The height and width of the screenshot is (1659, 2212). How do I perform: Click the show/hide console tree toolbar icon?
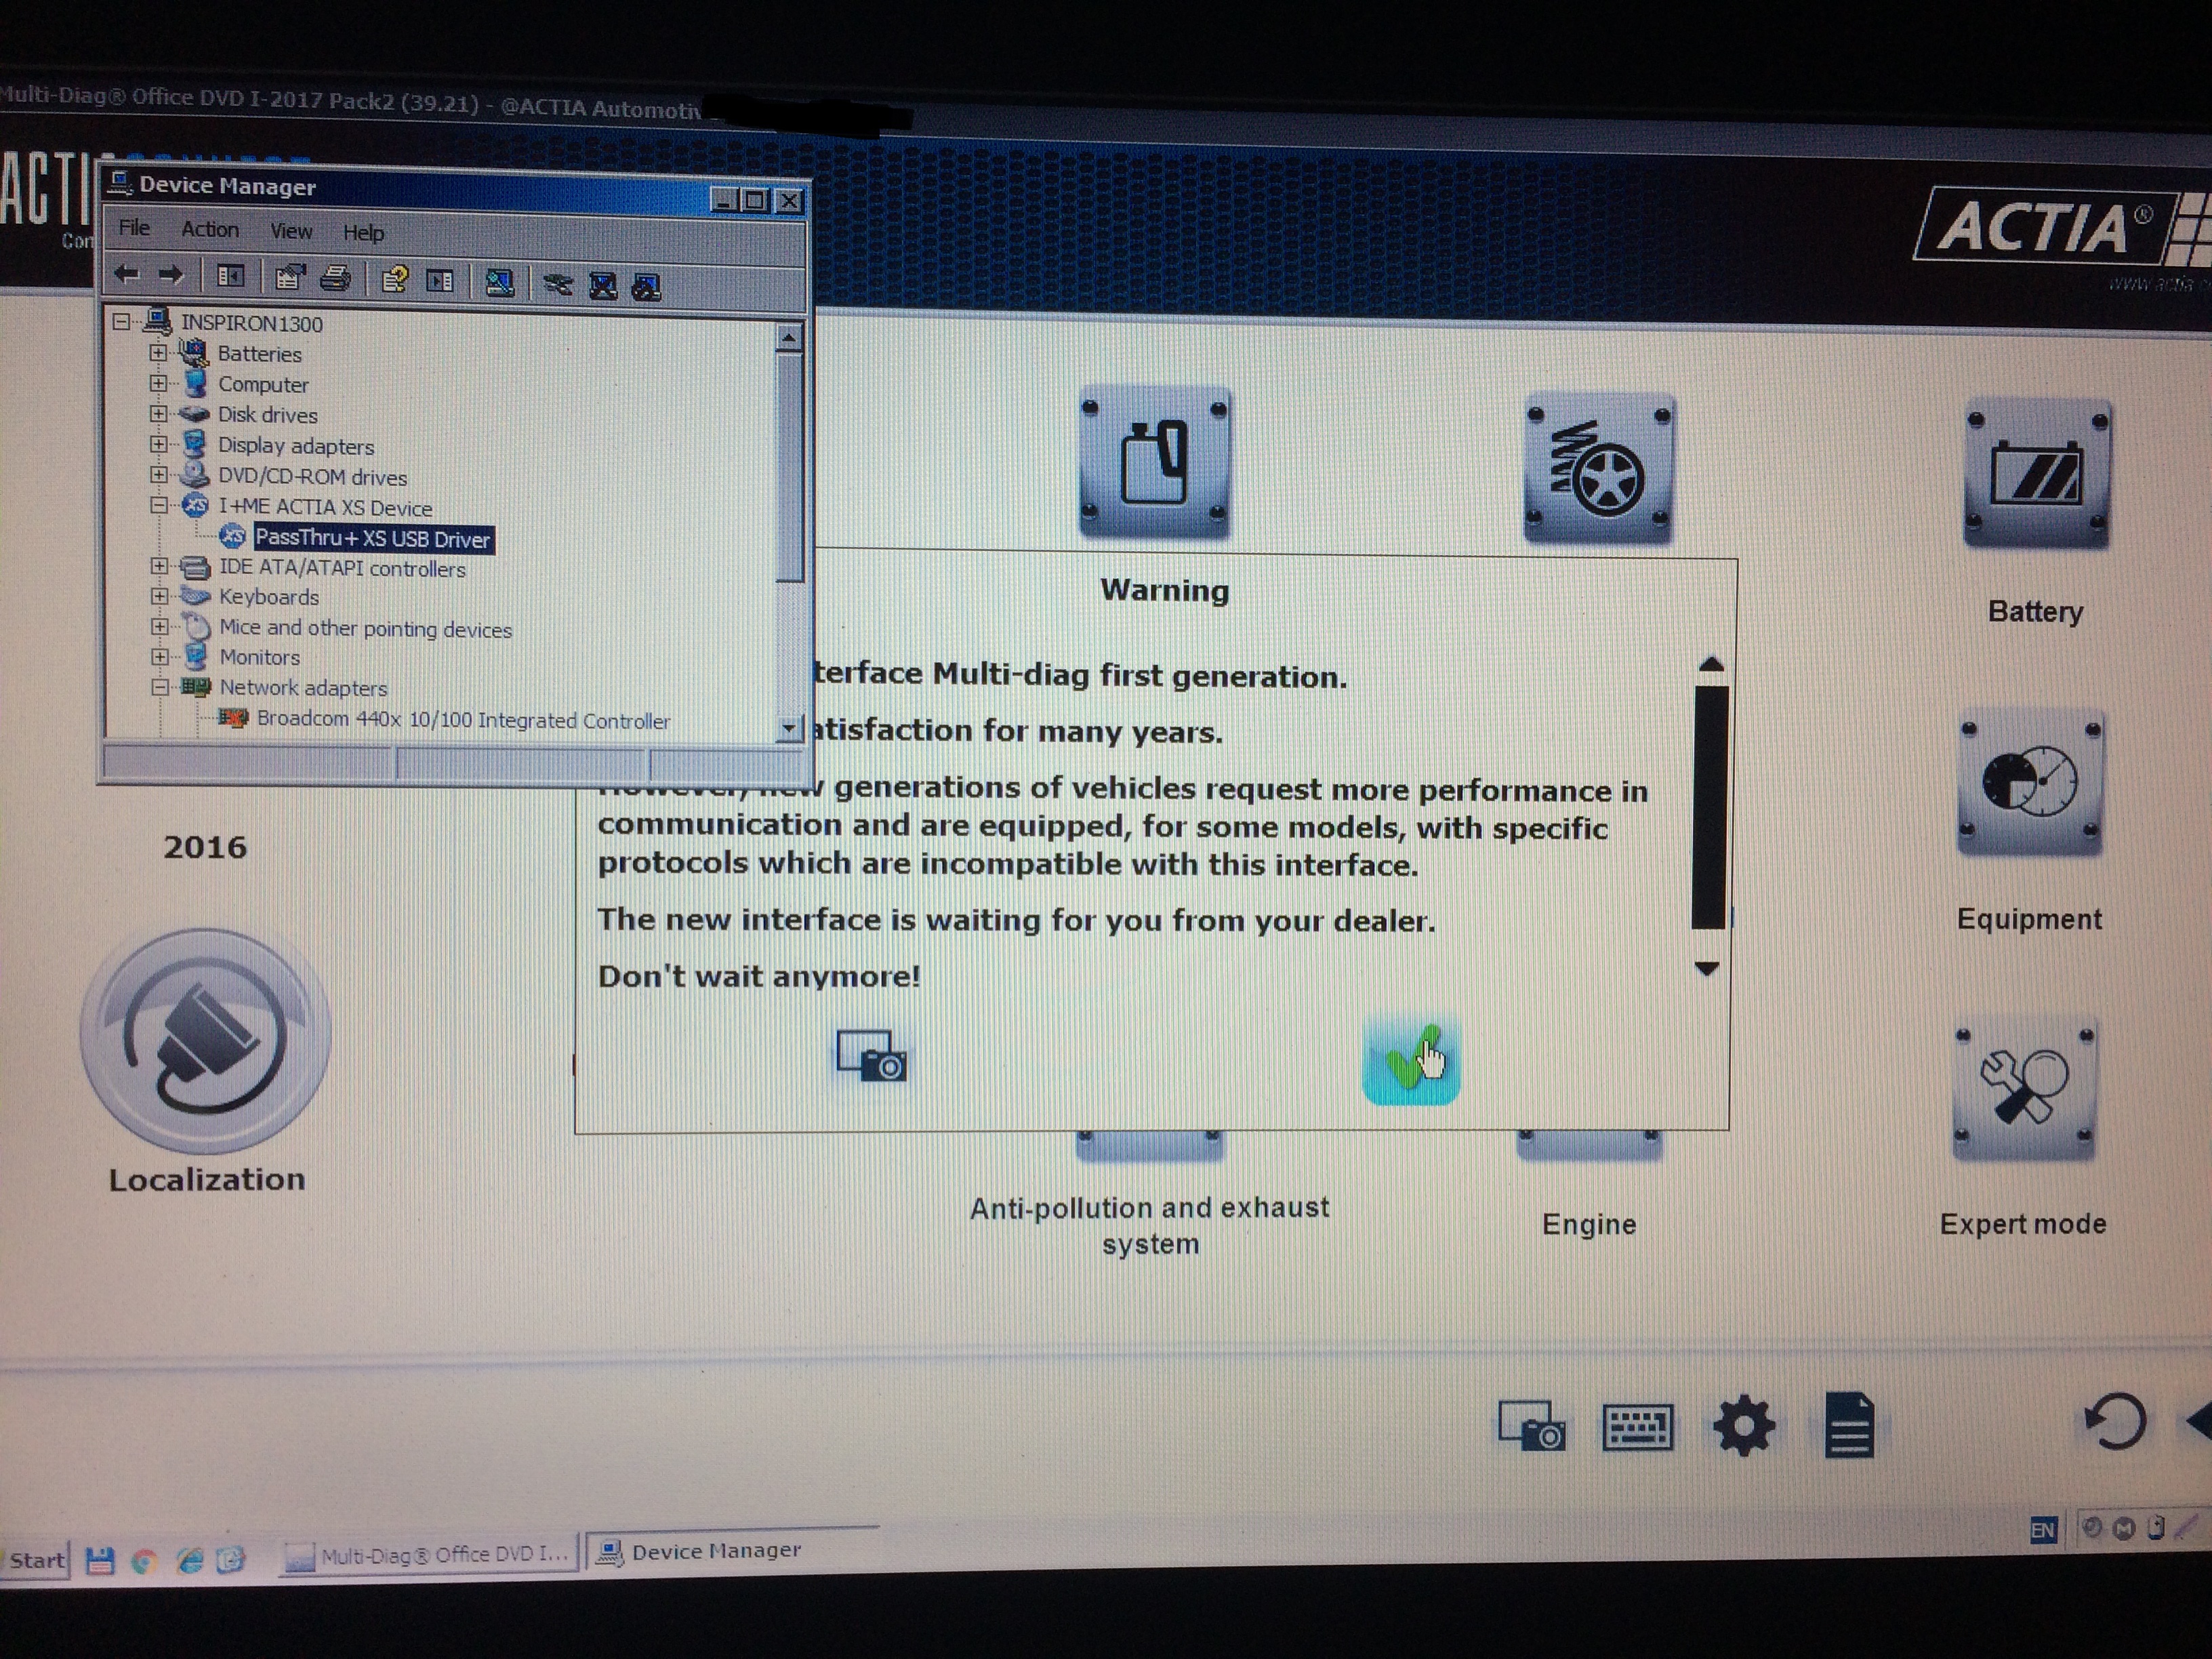coord(230,277)
